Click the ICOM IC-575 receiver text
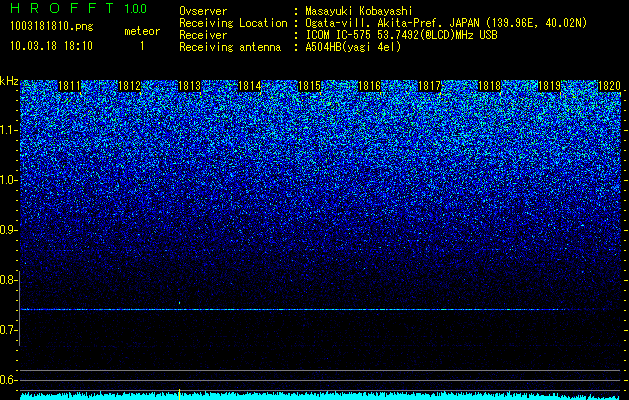 [401, 35]
